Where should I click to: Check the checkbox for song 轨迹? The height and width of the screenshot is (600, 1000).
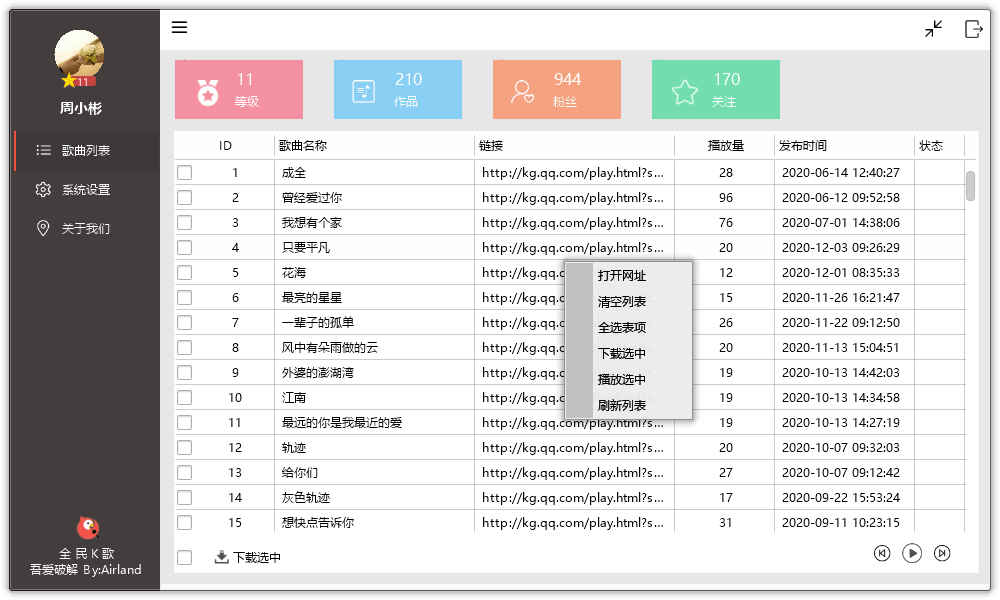183,447
